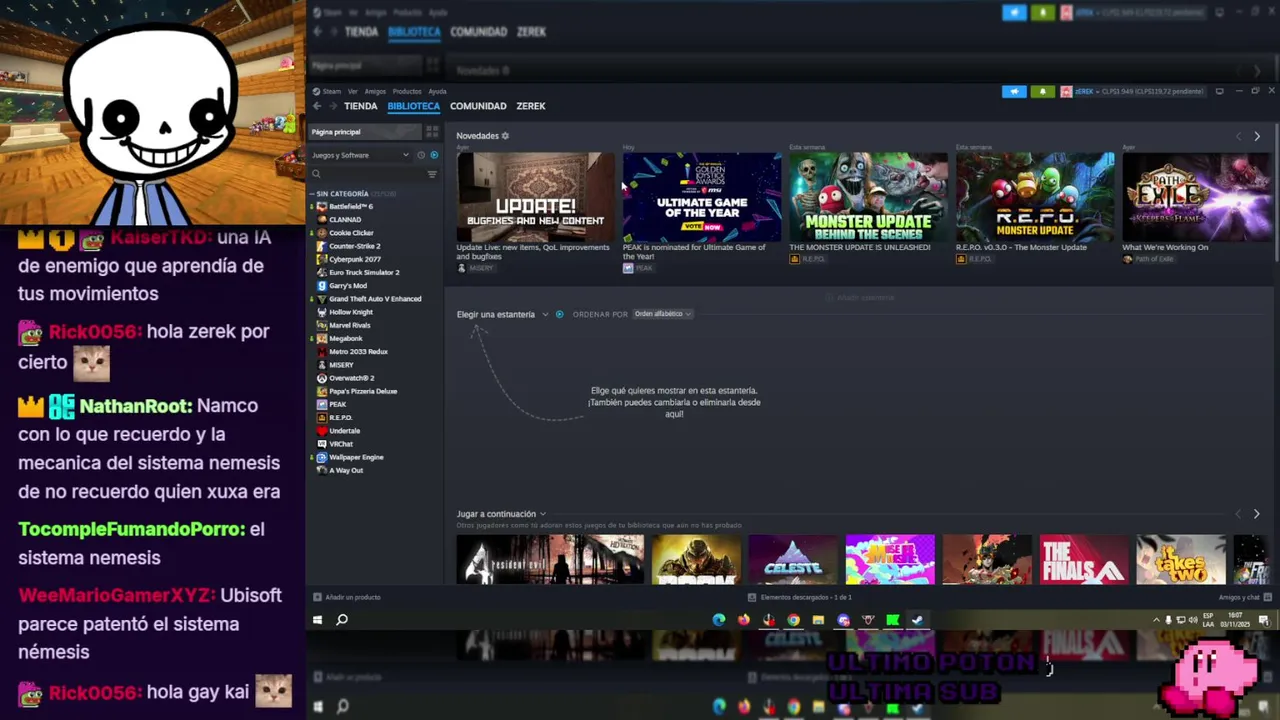Go back with Steam's left navigation arrow
The height and width of the screenshot is (720, 1280).
(317, 106)
